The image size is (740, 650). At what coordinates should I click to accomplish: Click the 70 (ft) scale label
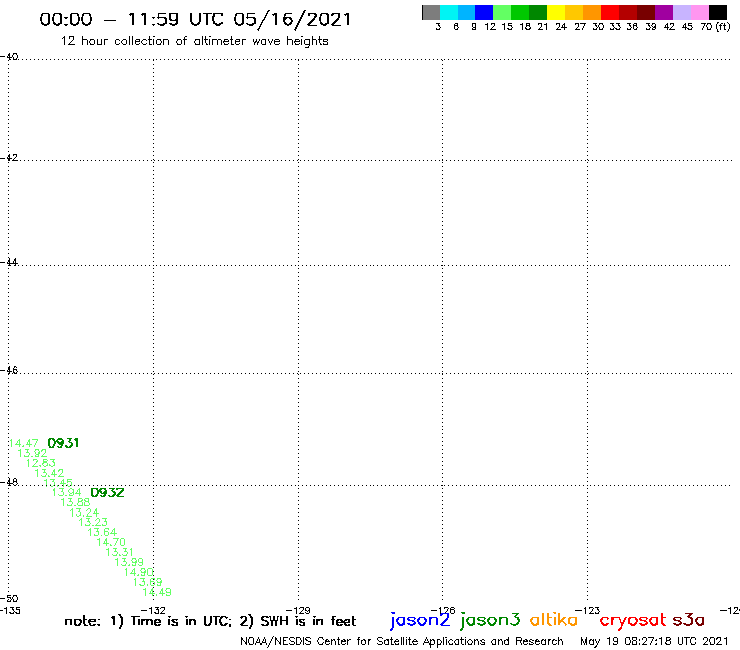(715, 27)
